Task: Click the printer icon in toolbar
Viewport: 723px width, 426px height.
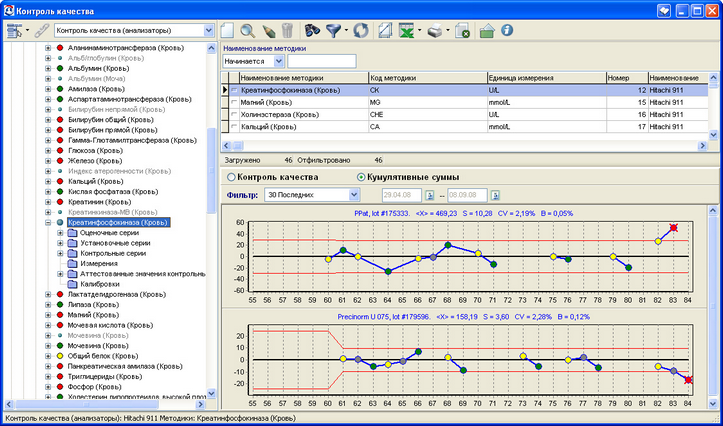Action: (x=436, y=31)
